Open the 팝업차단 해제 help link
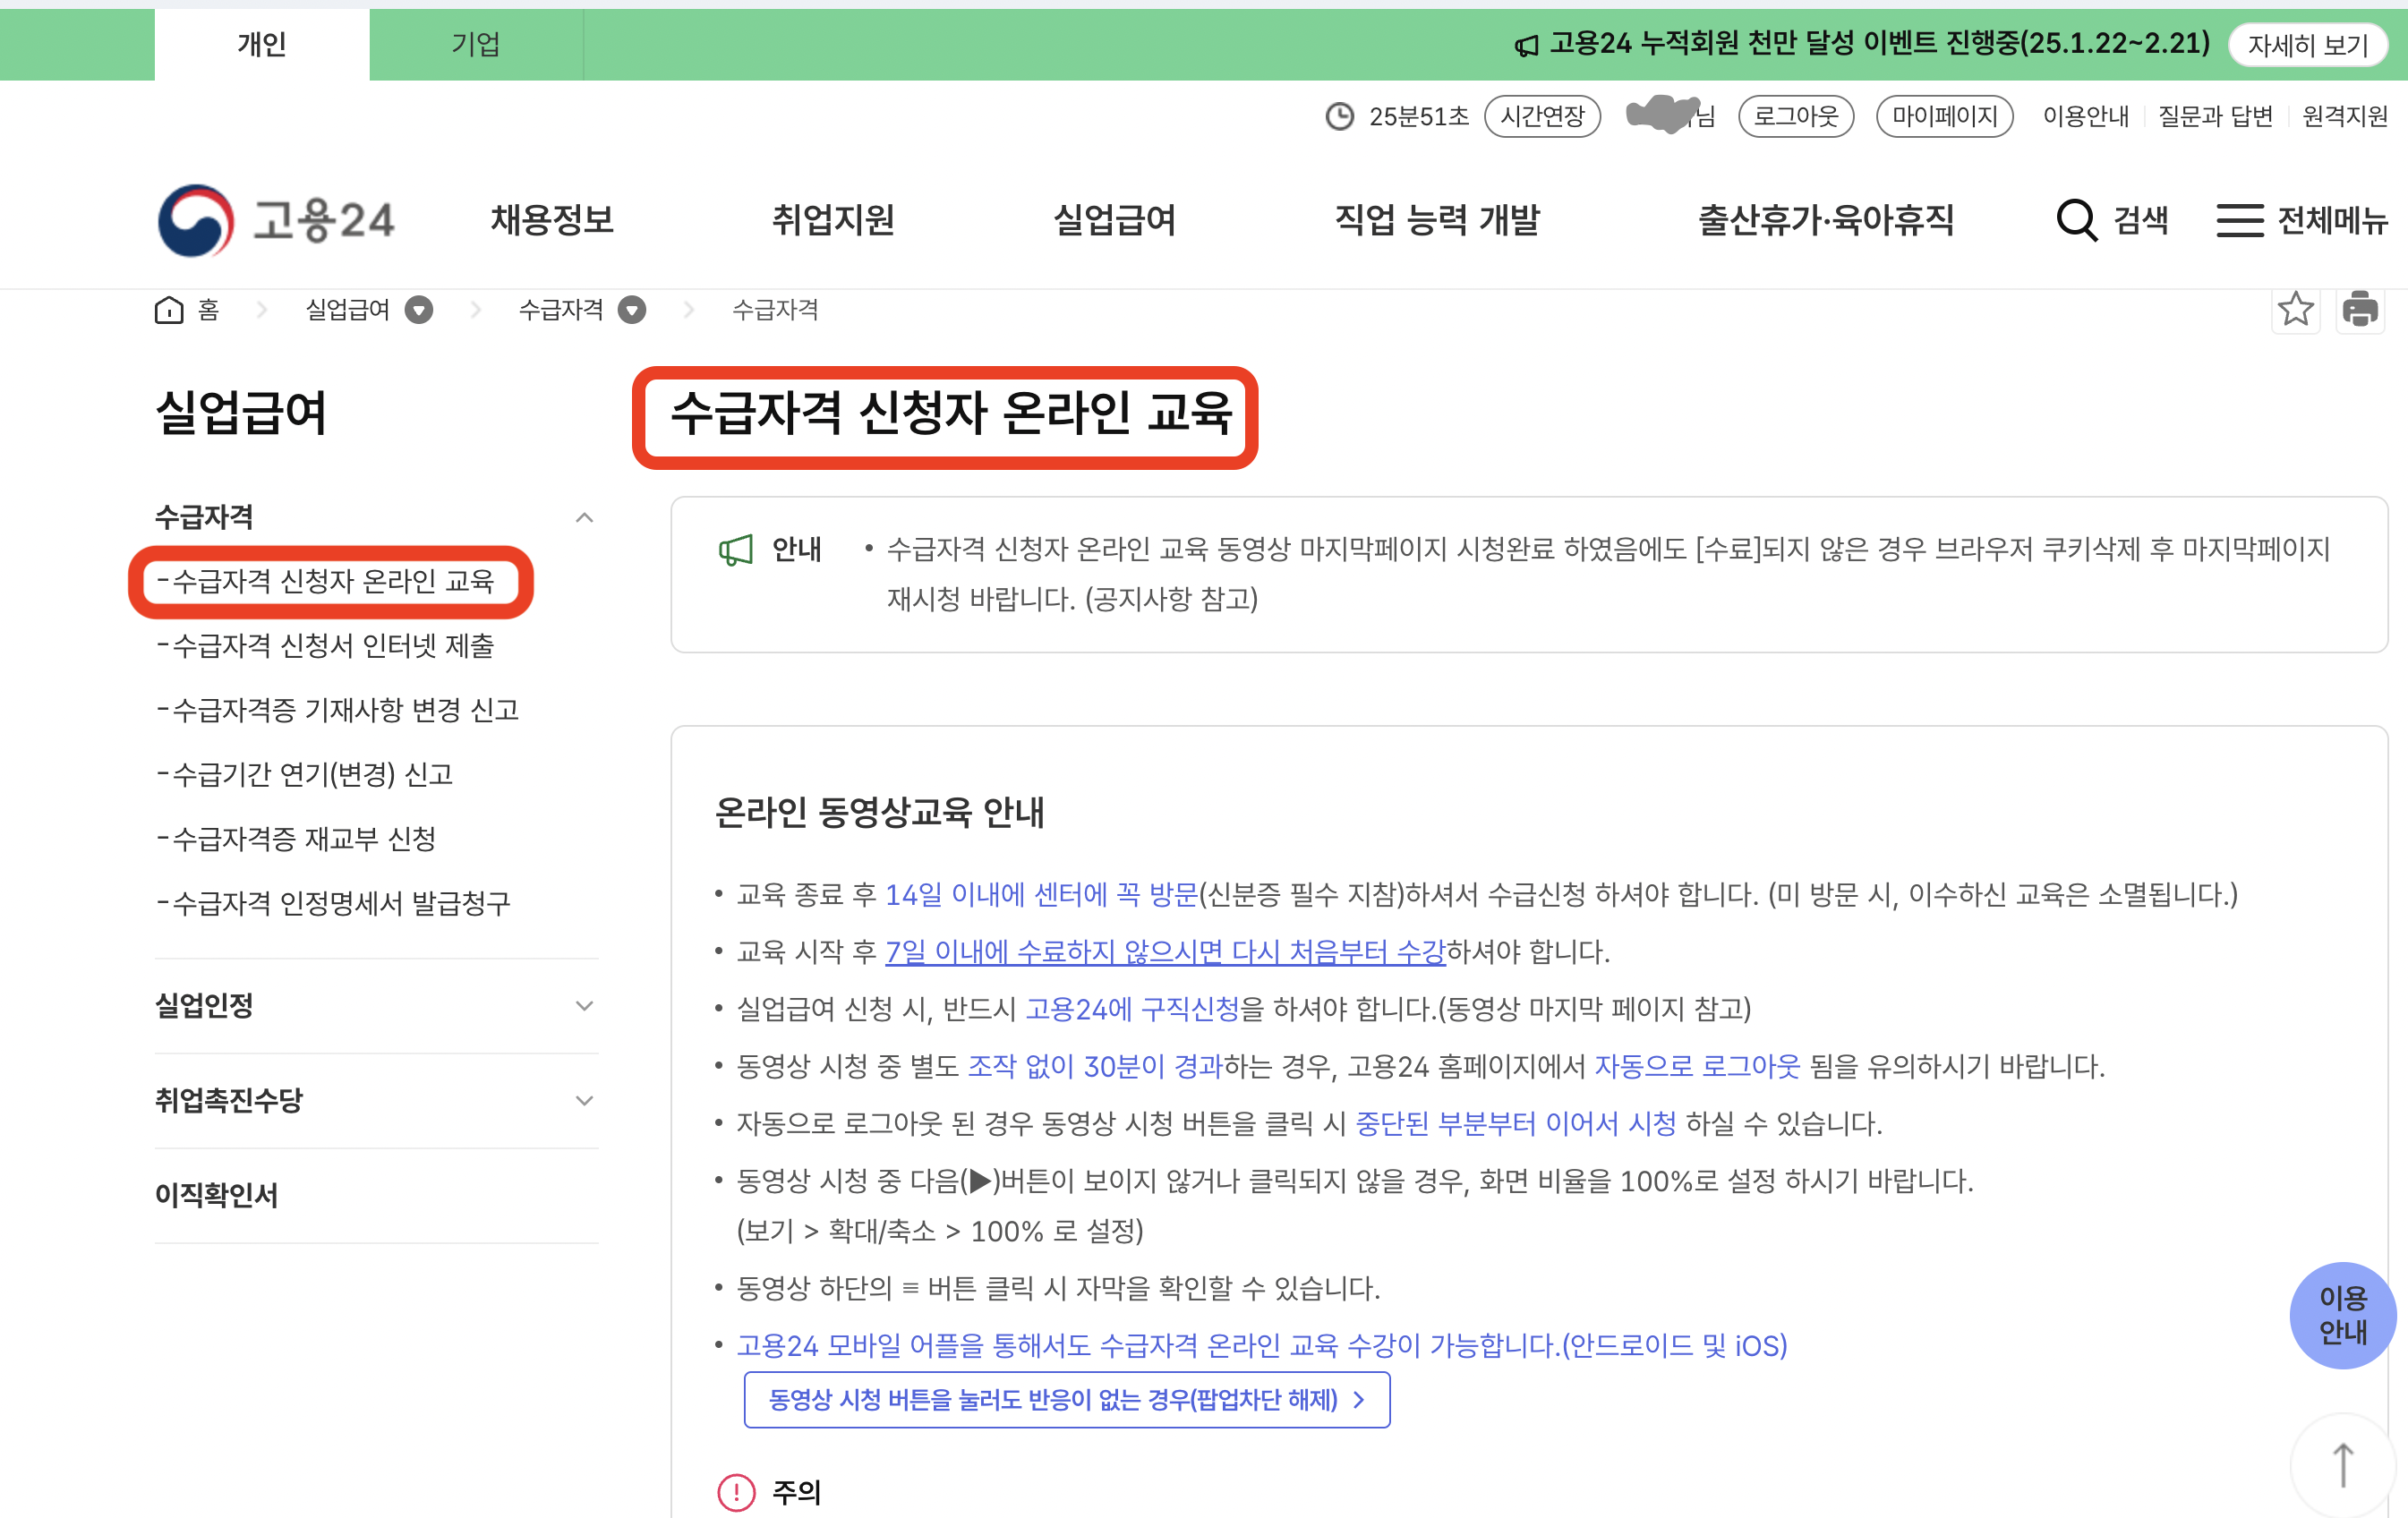 click(1066, 1399)
